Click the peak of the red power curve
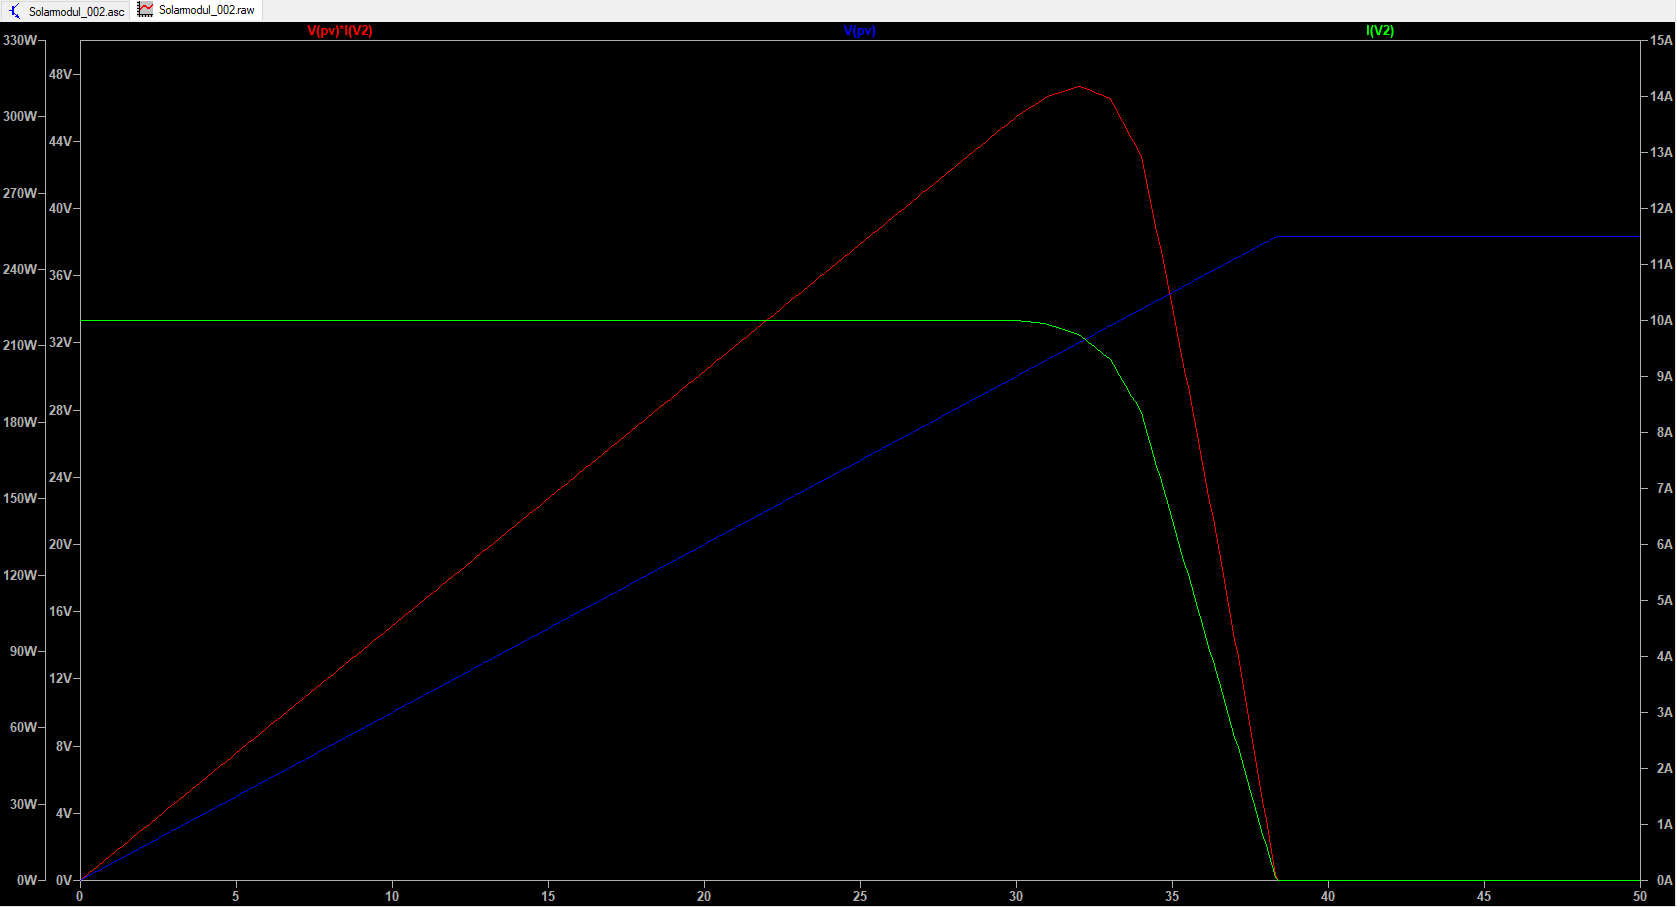 [1079, 87]
